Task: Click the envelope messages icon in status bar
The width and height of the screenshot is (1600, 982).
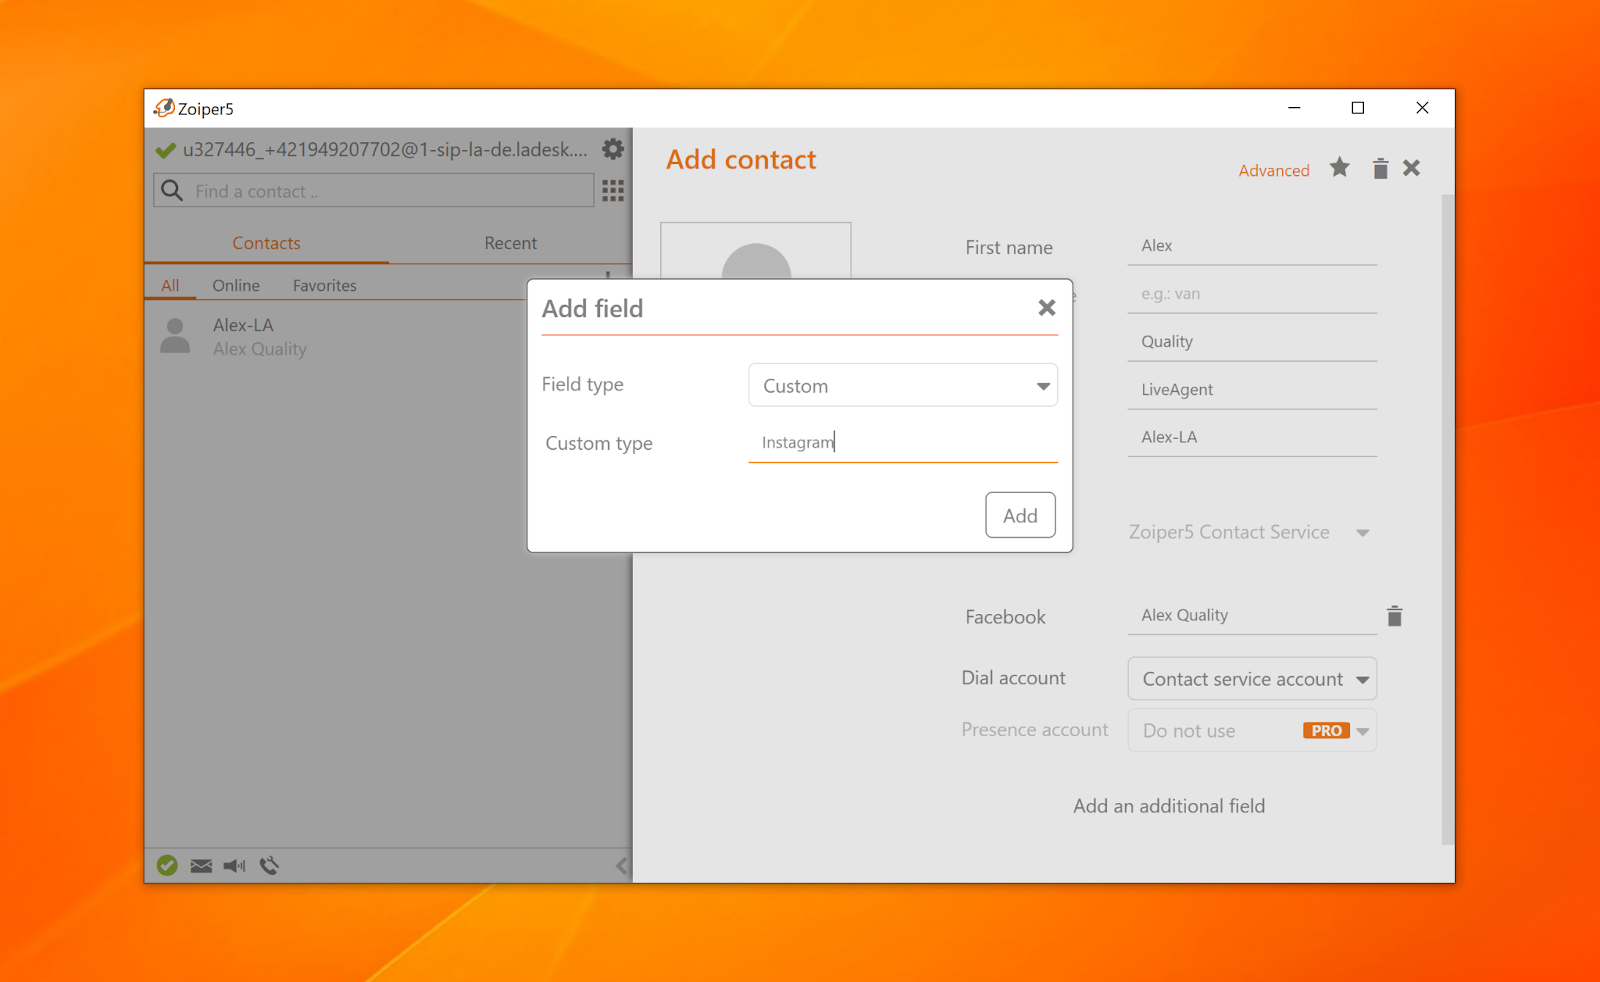Action: click(x=201, y=866)
